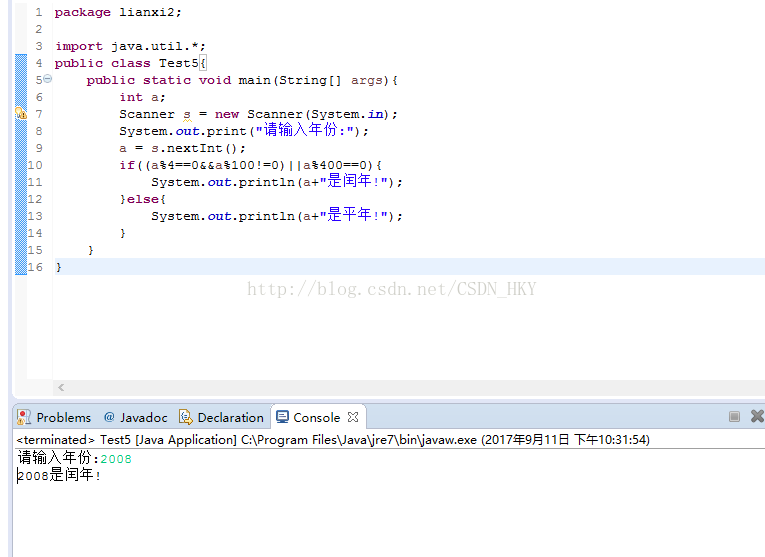Click the console Terminate square button
The image size is (765, 557).
734,417
